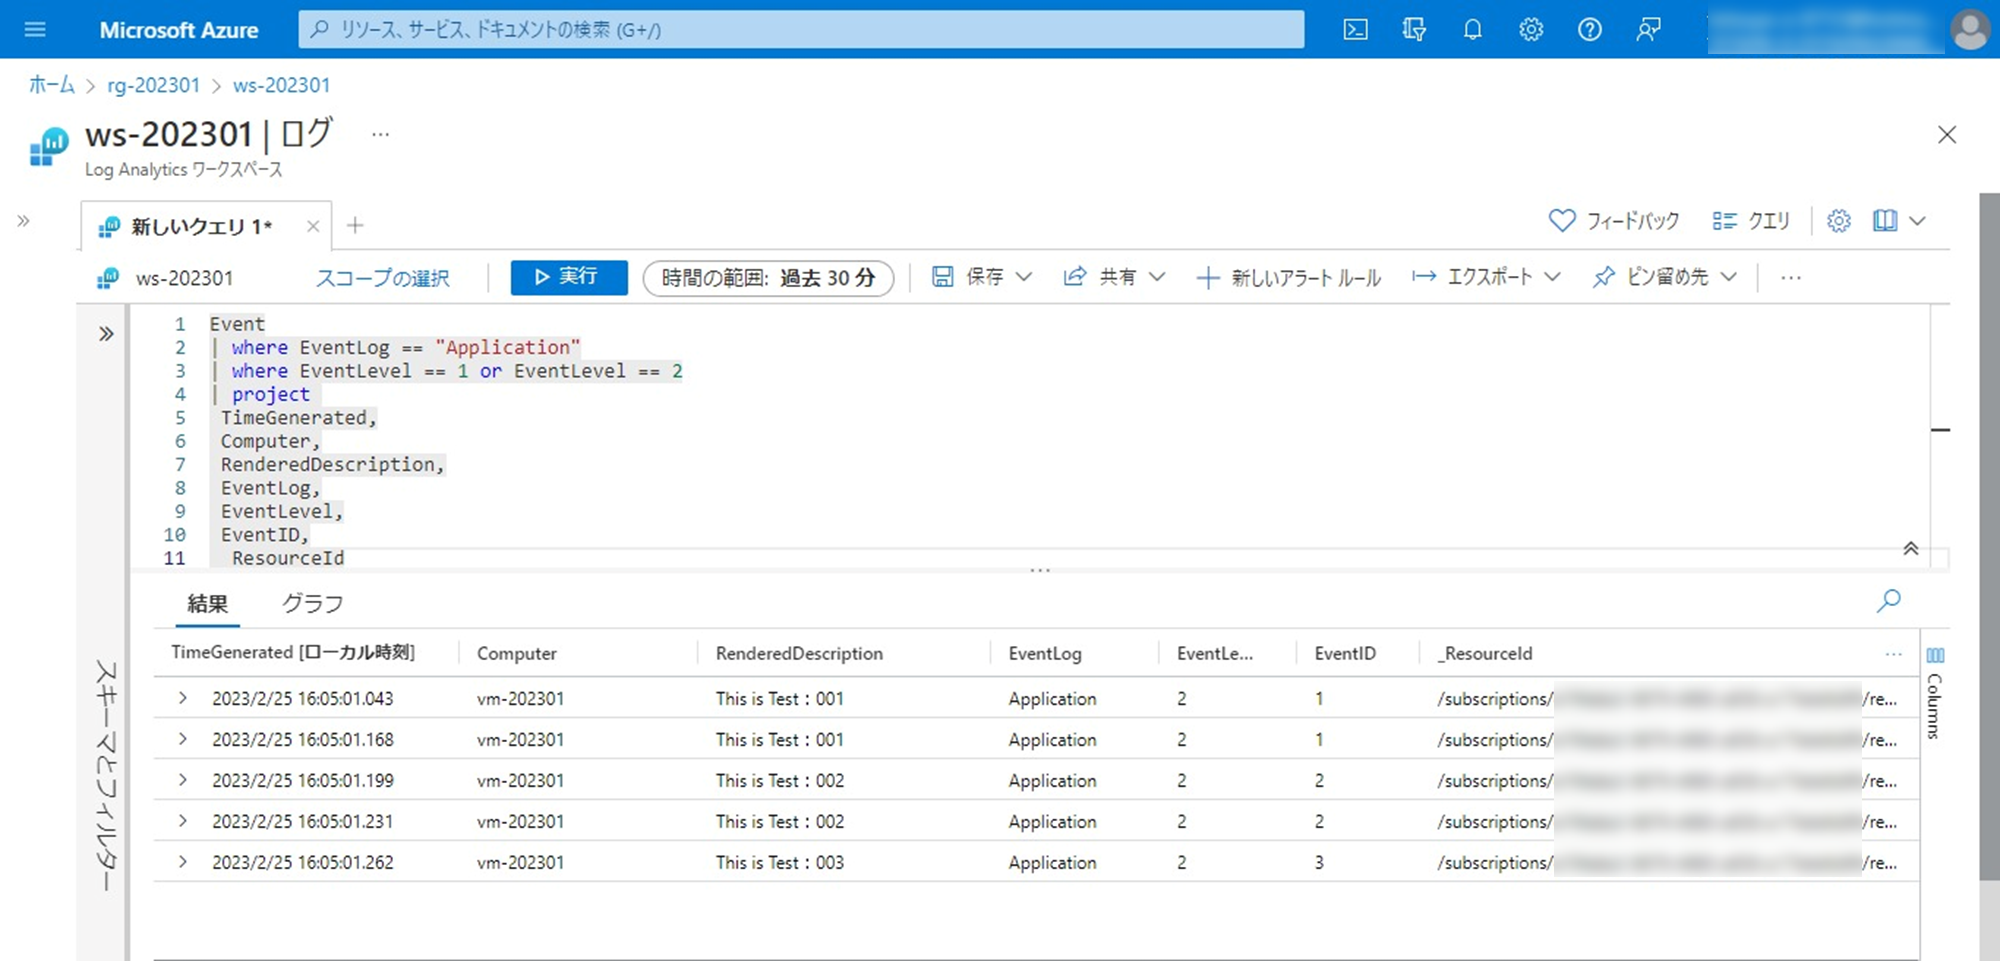Close the 新しいクエリ 1 query tab
The width and height of the screenshot is (2000, 961).
click(313, 226)
